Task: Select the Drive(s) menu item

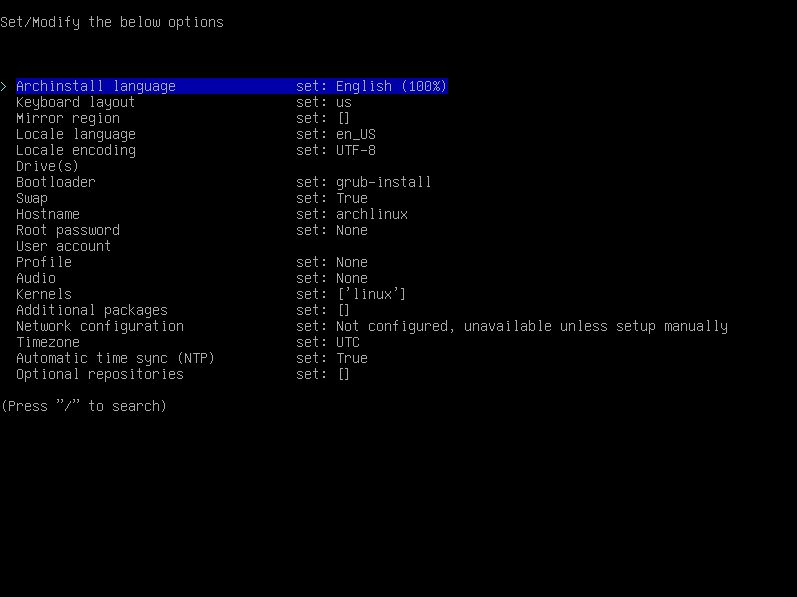Action: pyautogui.click(x=47, y=166)
